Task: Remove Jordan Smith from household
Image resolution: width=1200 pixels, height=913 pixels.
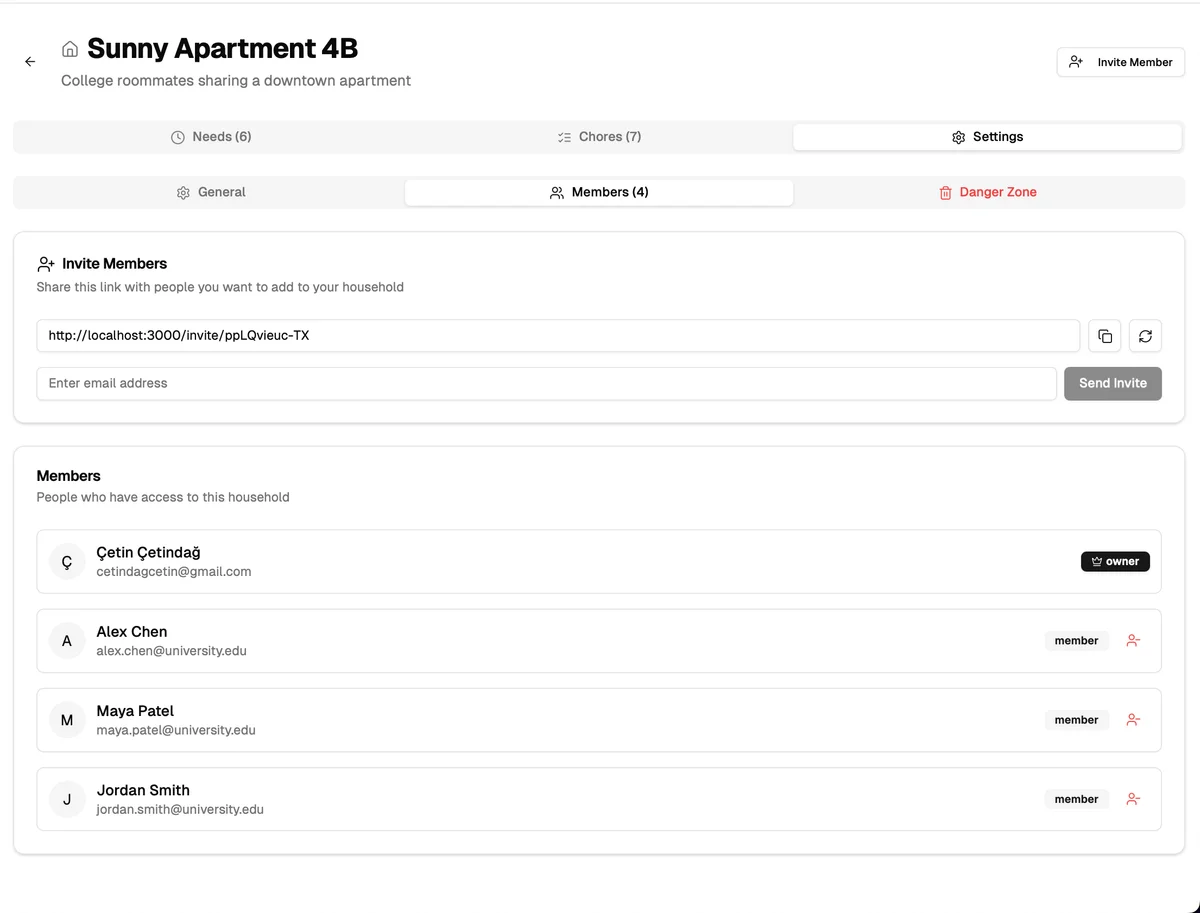Action: (1133, 799)
